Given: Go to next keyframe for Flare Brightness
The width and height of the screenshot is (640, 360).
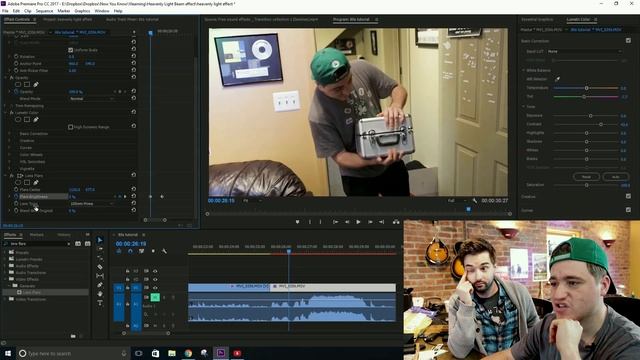Looking at the screenshot, I should (x=125, y=196).
